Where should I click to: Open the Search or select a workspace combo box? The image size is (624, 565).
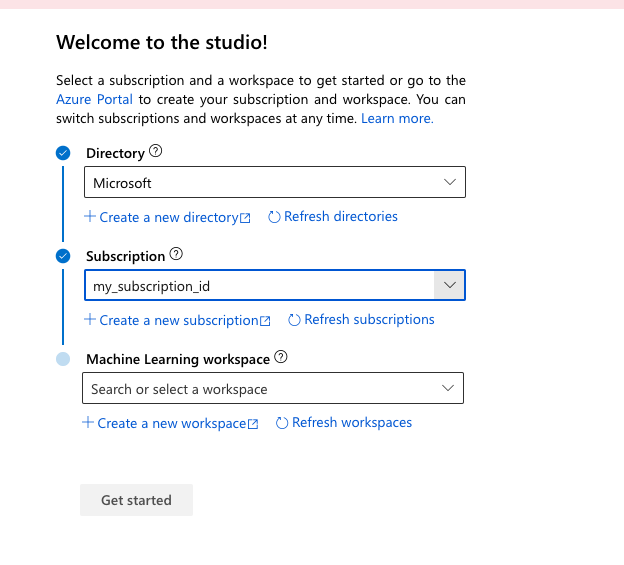click(x=273, y=388)
